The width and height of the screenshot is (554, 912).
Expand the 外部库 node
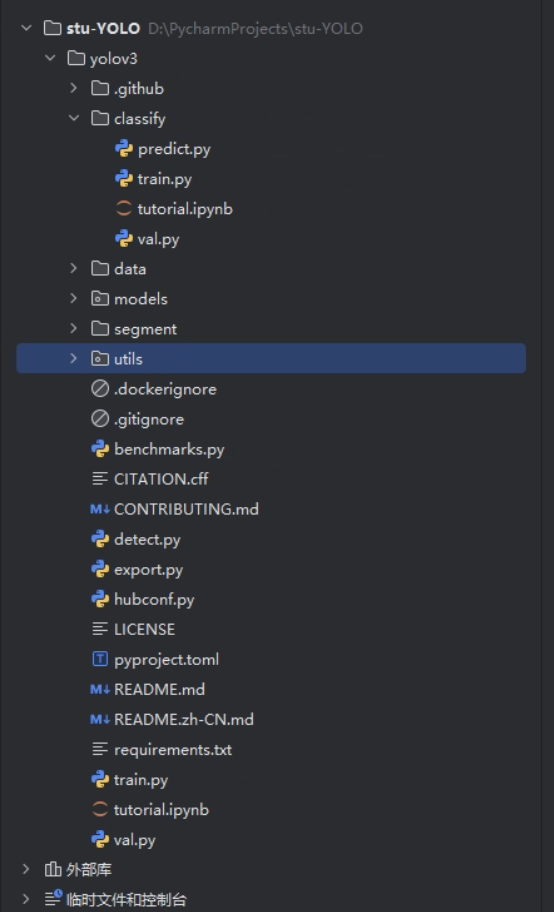[26, 870]
